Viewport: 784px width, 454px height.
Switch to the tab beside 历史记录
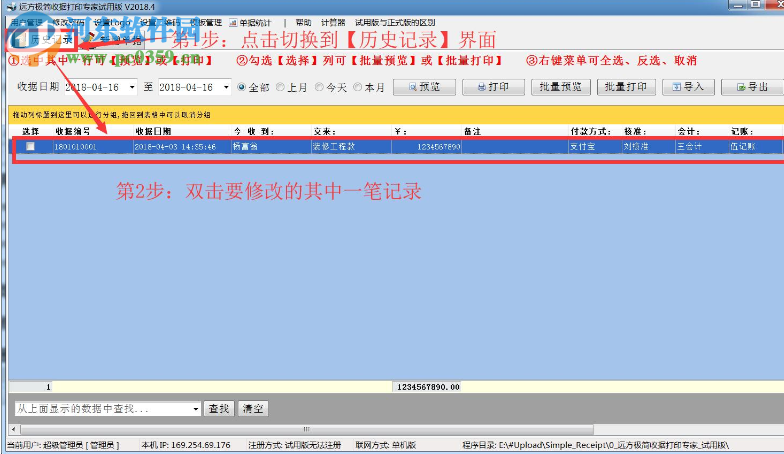(113, 40)
